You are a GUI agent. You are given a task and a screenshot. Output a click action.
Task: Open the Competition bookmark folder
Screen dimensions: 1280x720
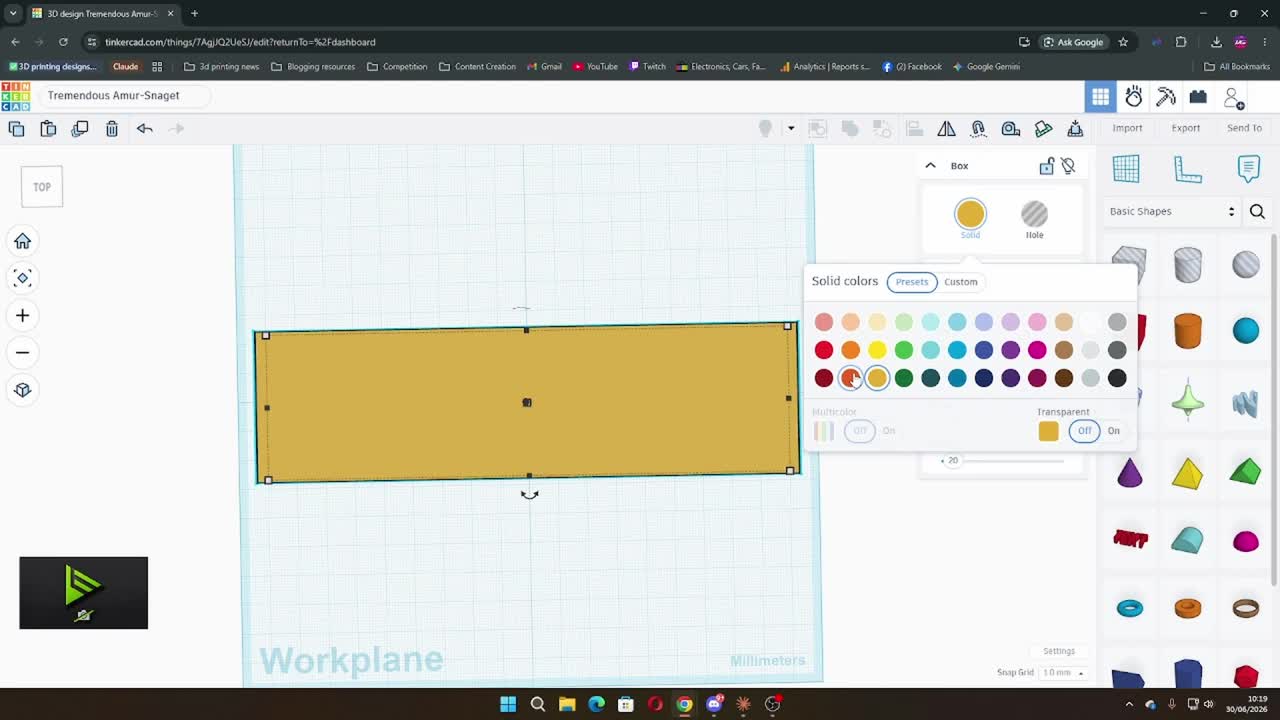pyautogui.click(x=397, y=67)
